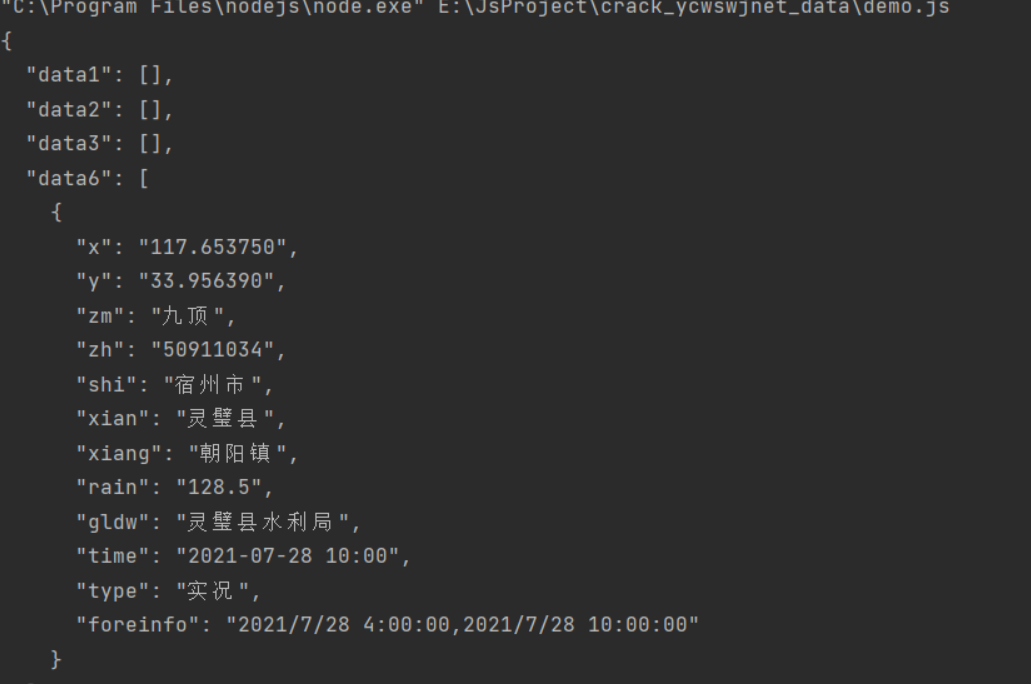Viewport: 1031px width, 684px height.
Task: Click the type value "实况"
Action: [x=207, y=591]
